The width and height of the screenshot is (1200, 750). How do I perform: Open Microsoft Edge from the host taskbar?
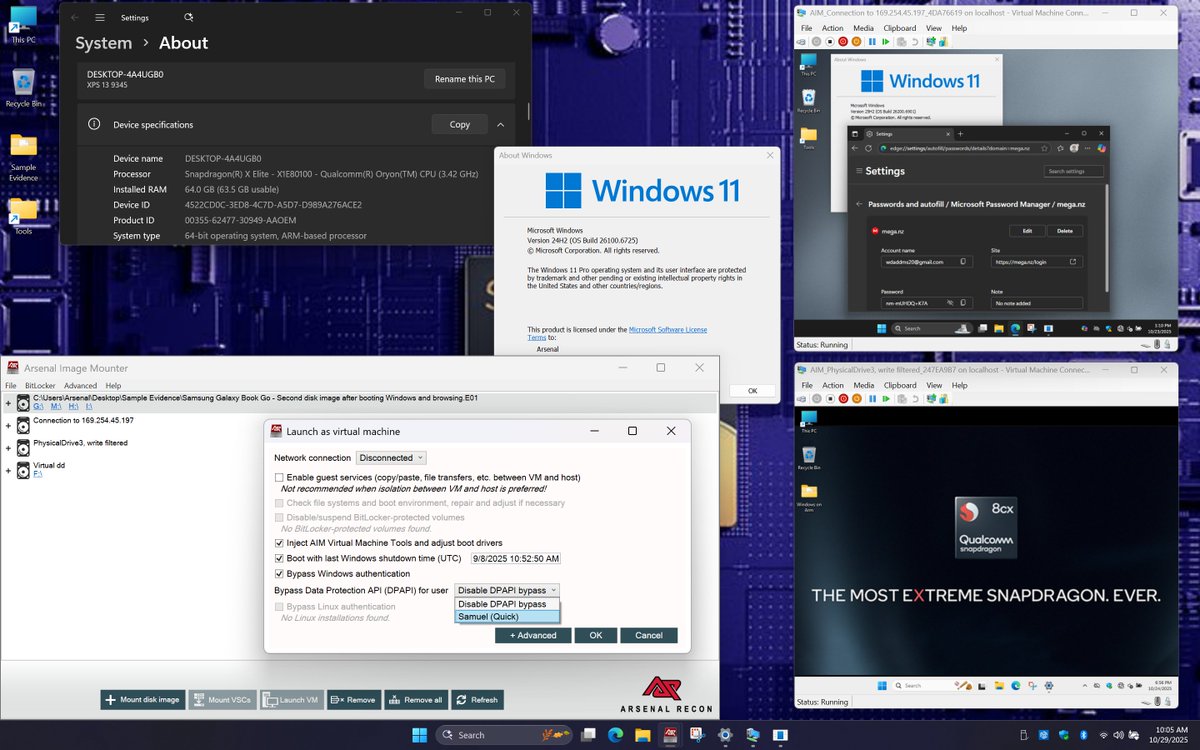615,735
